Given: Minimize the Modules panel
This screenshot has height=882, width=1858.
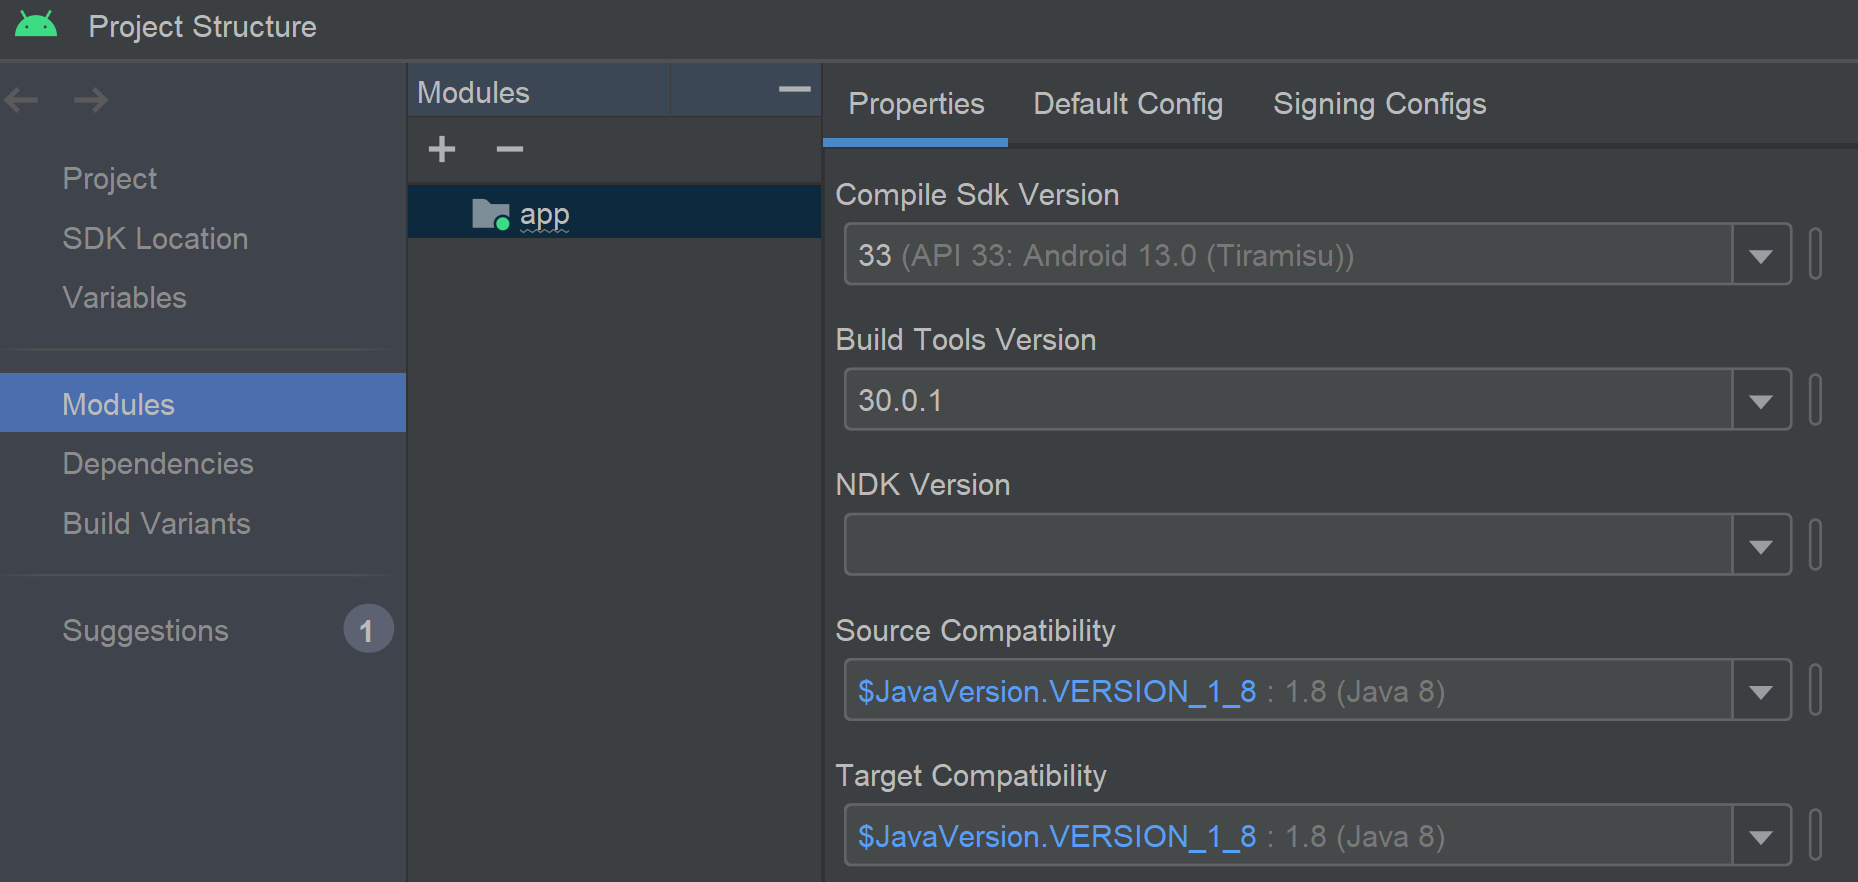Looking at the screenshot, I should (794, 90).
